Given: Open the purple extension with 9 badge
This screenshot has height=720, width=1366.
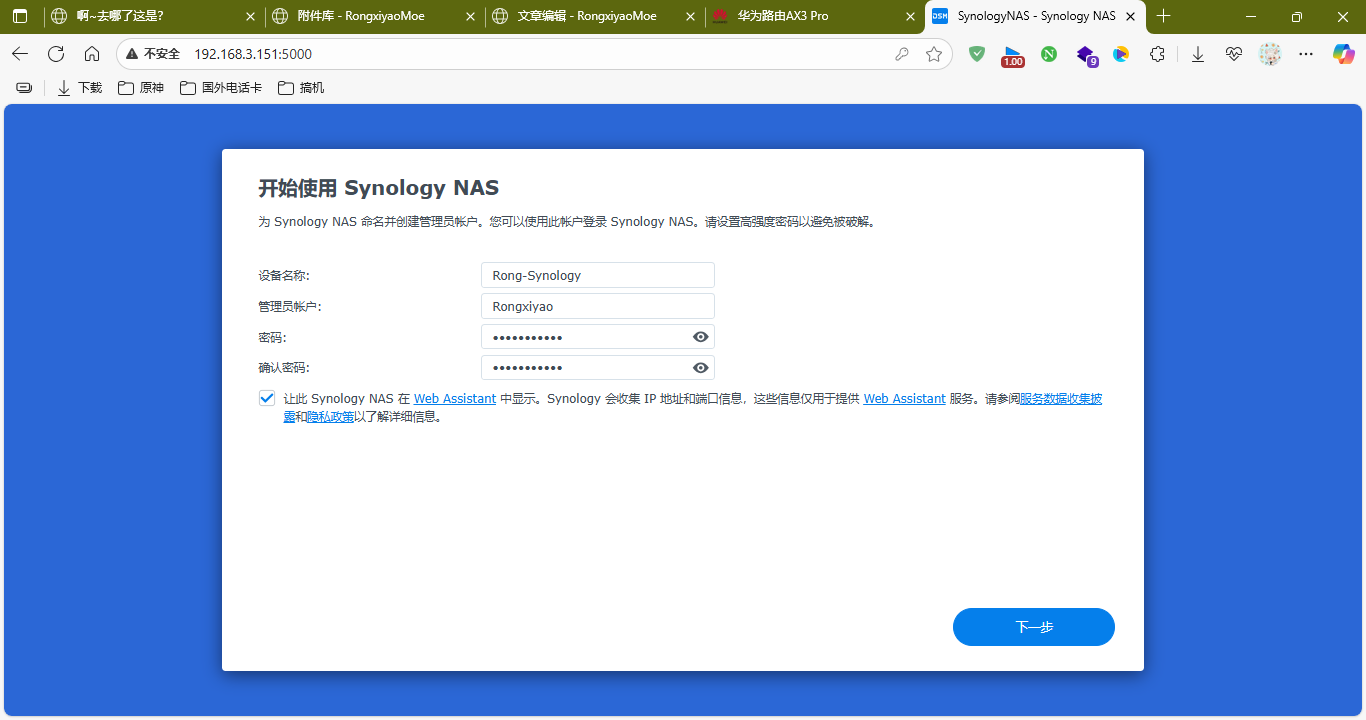Looking at the screenshot, I should tap(1086, 55).
